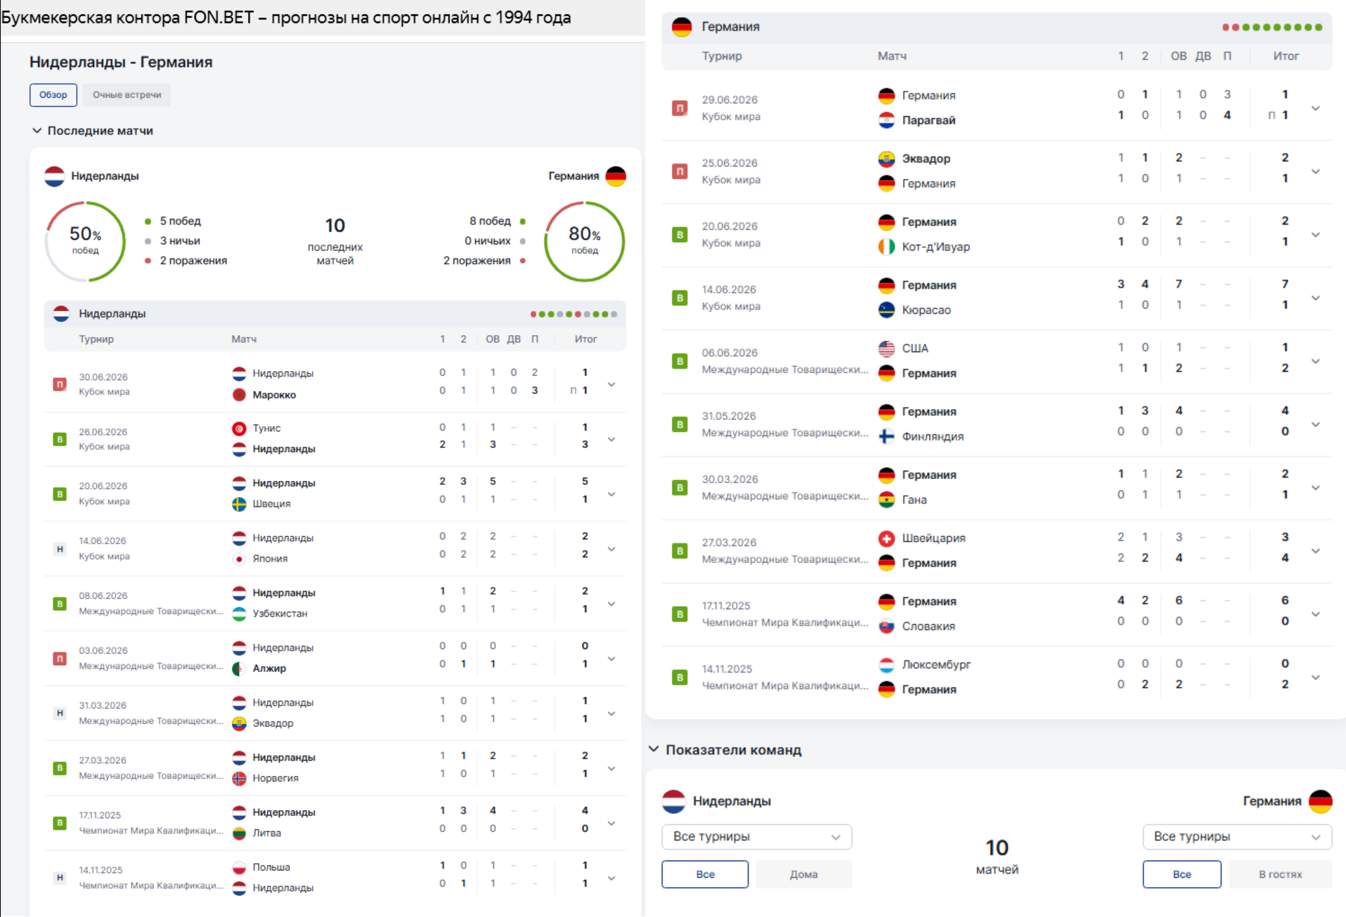
Task: Click the Switzerland flag icon
Action: coord(886,538)
